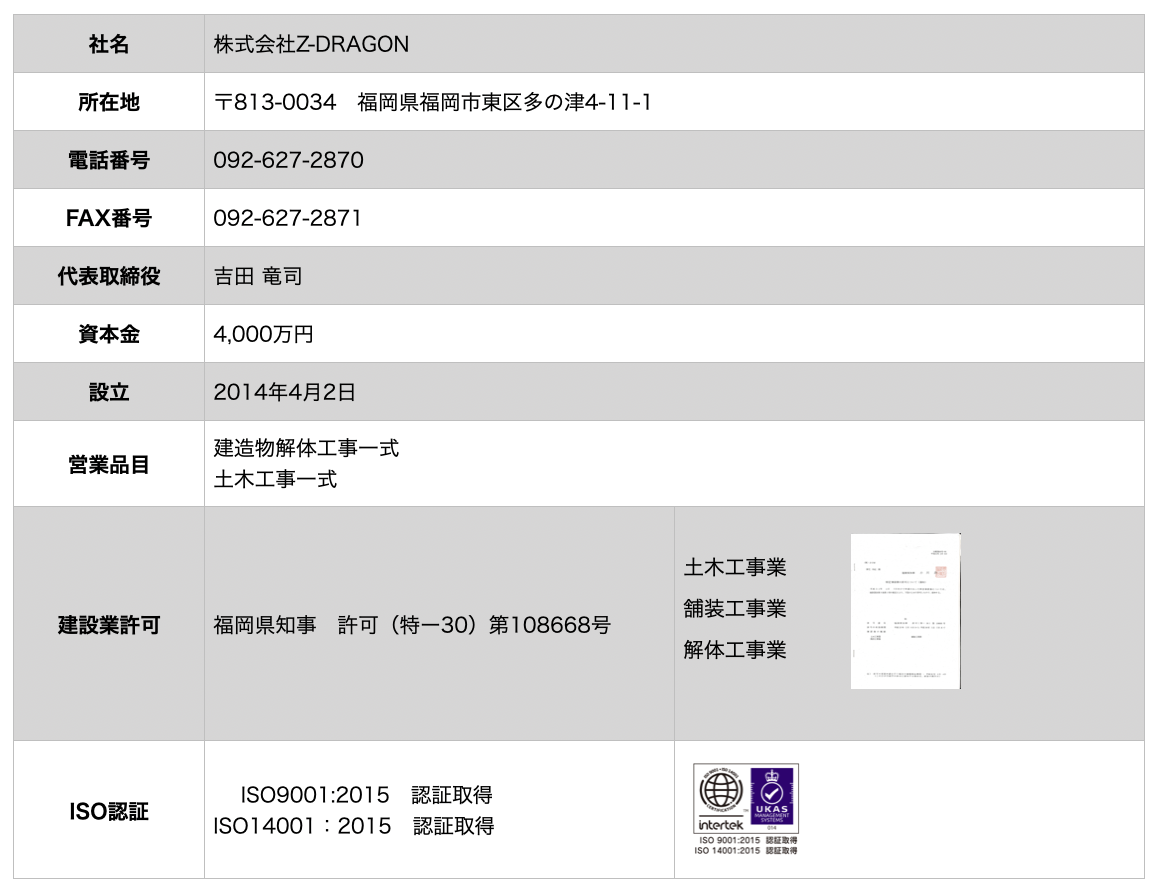
Task: Click the ISO9001:2015 認証取得 line
Action: 366,795
